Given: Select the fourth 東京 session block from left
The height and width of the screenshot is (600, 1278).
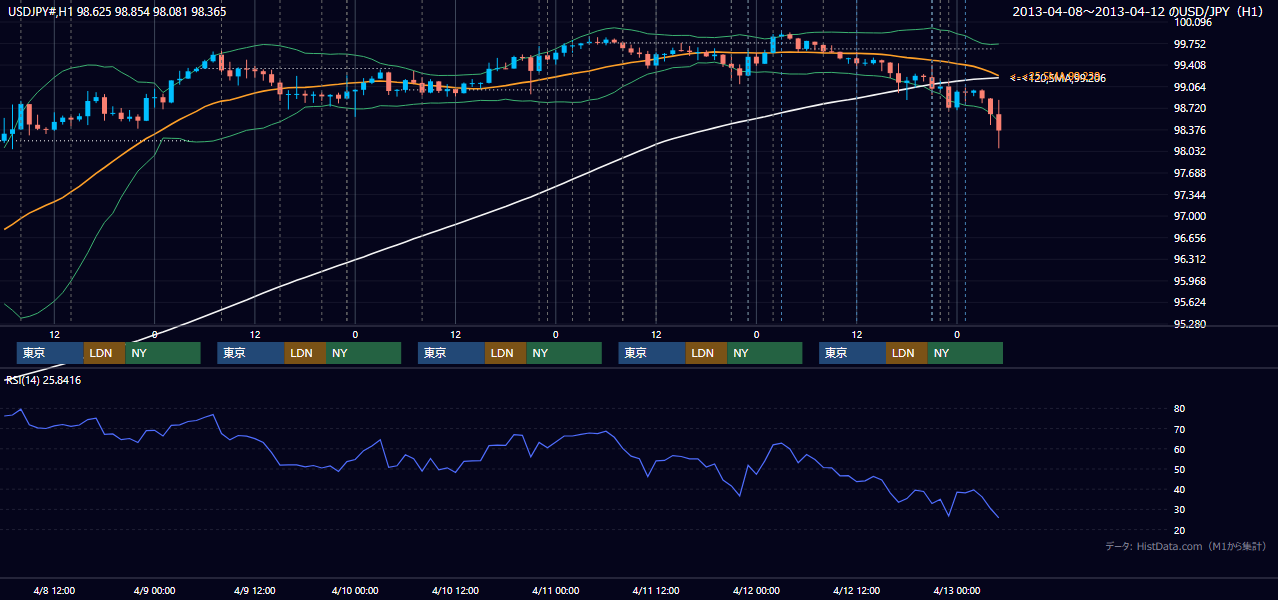Looking at the screenshot, I should click(652, 353).
